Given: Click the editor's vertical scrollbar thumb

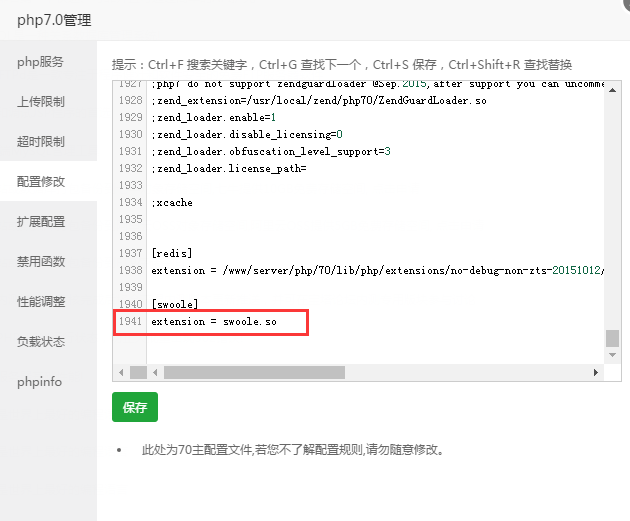Looking at the screenshot, I should click(x=612, y=339).
